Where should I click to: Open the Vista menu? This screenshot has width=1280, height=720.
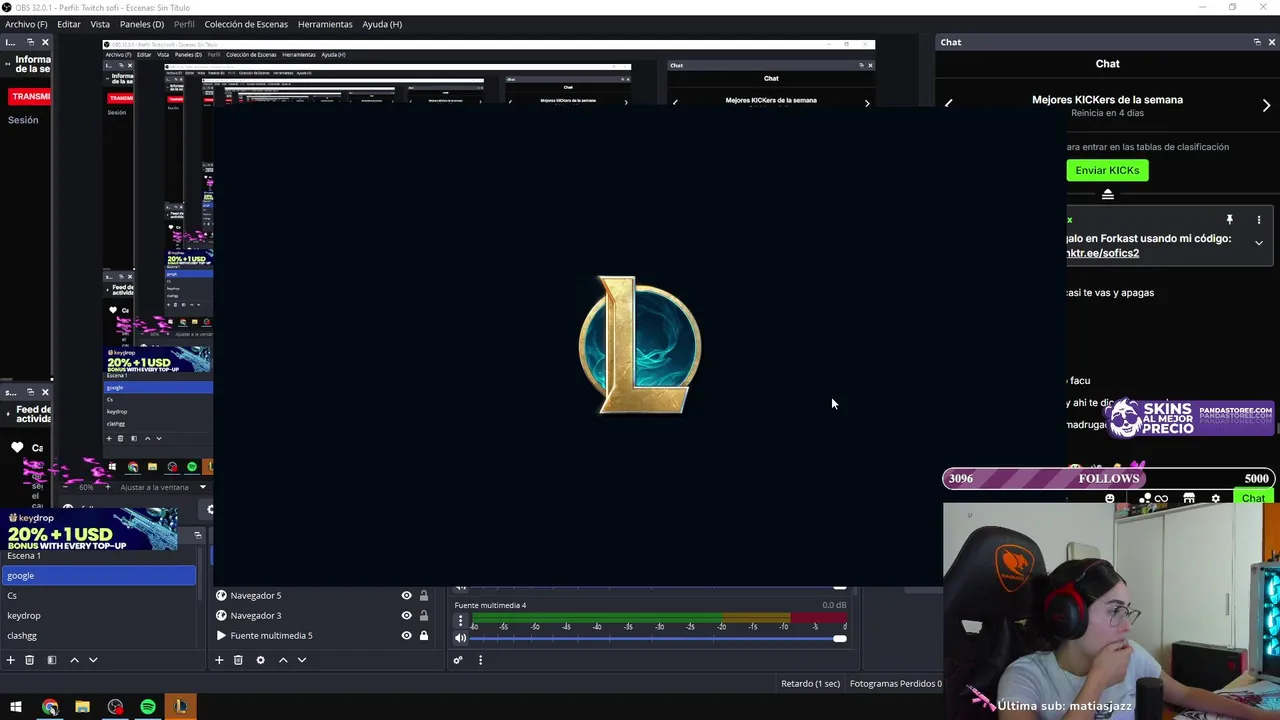coord(100,24)
